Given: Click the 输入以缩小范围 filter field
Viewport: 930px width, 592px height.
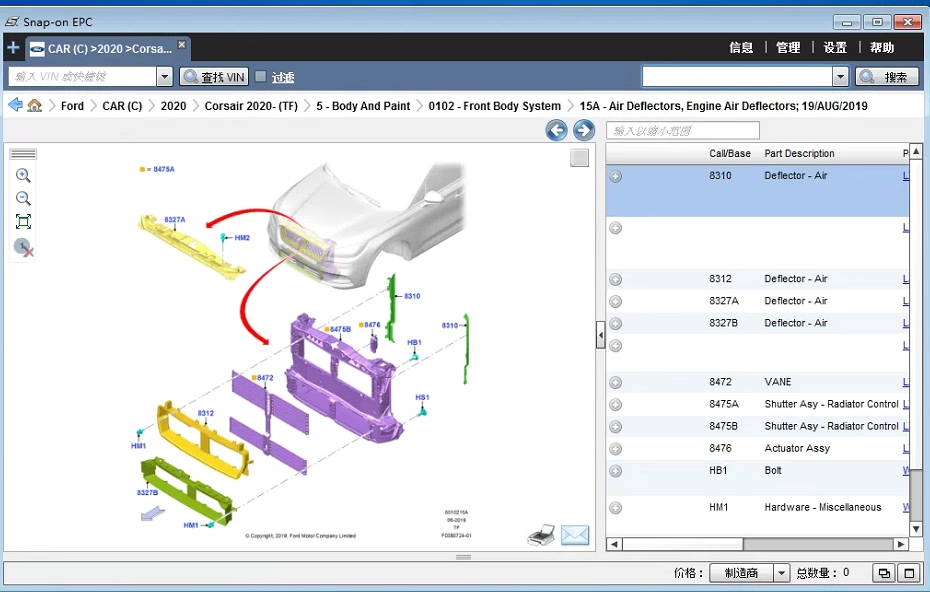Looking at the screenshot, I should point(683,131).
